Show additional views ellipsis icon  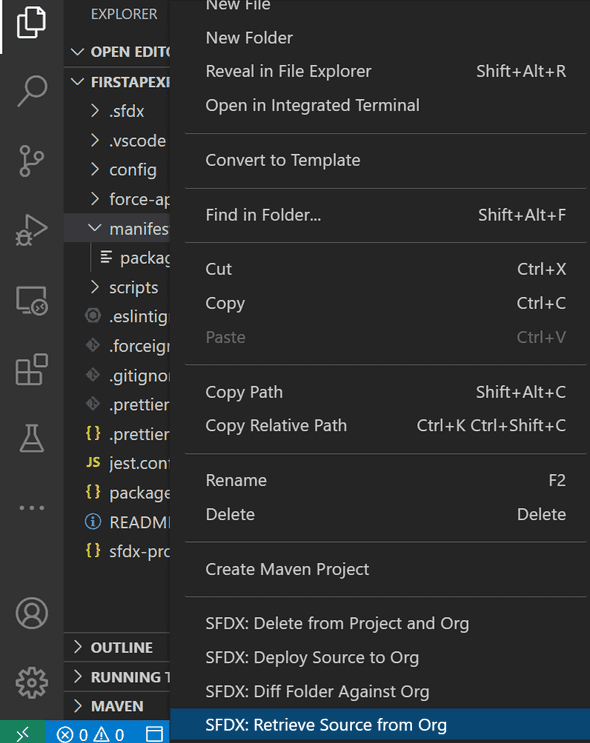(32, 508)
